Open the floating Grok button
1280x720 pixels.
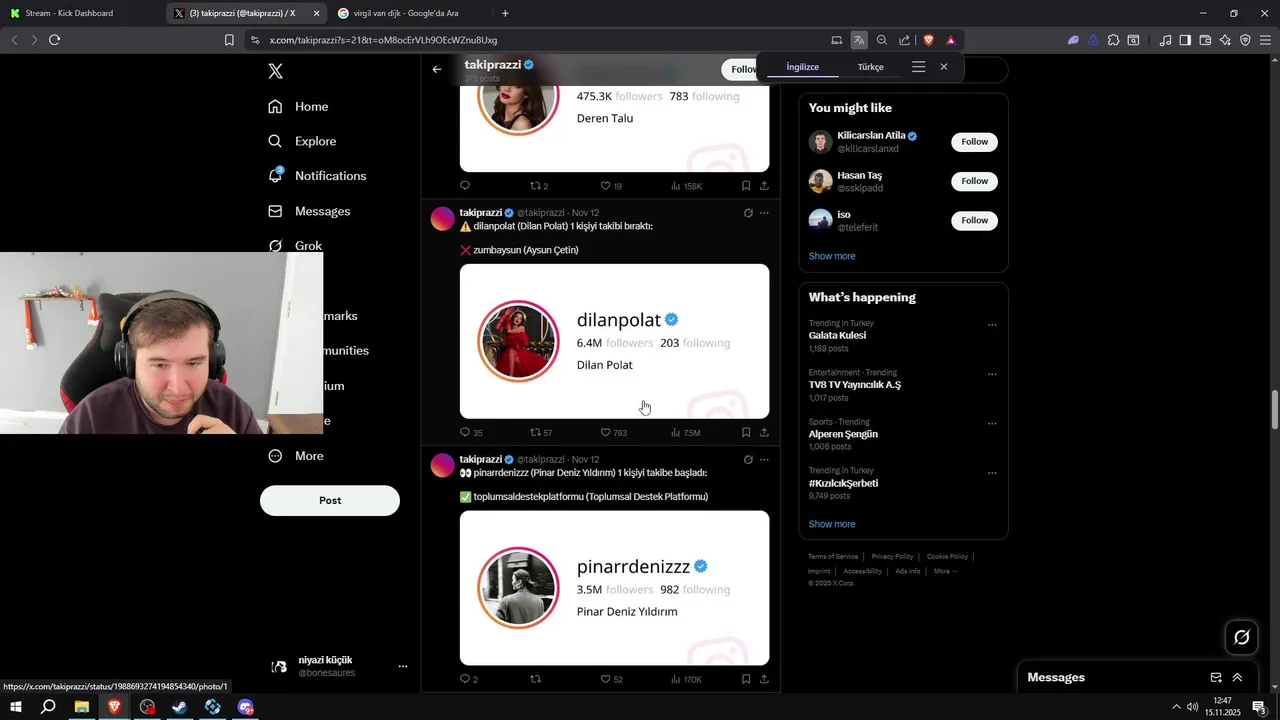[x=1242, y=637]
